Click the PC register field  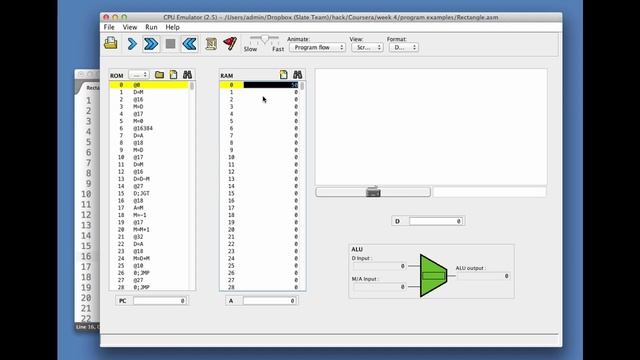coord(160,301)
